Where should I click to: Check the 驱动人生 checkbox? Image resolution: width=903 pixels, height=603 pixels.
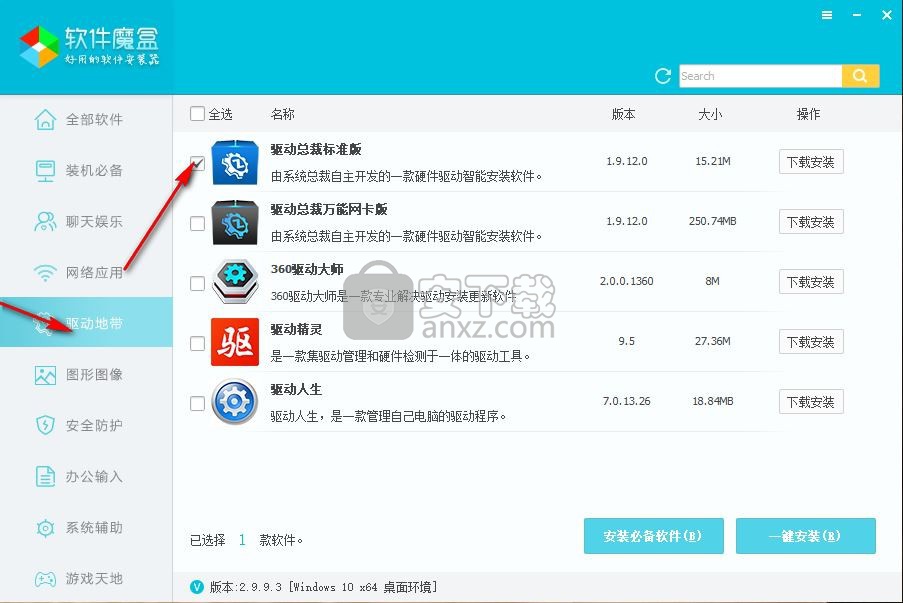click(x=198, y=403)
